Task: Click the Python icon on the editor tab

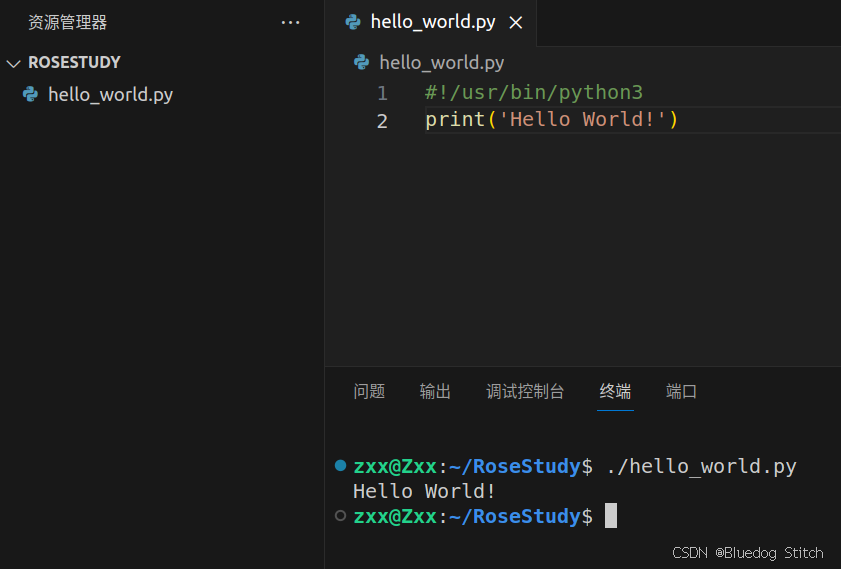Action: pos(353,22)
